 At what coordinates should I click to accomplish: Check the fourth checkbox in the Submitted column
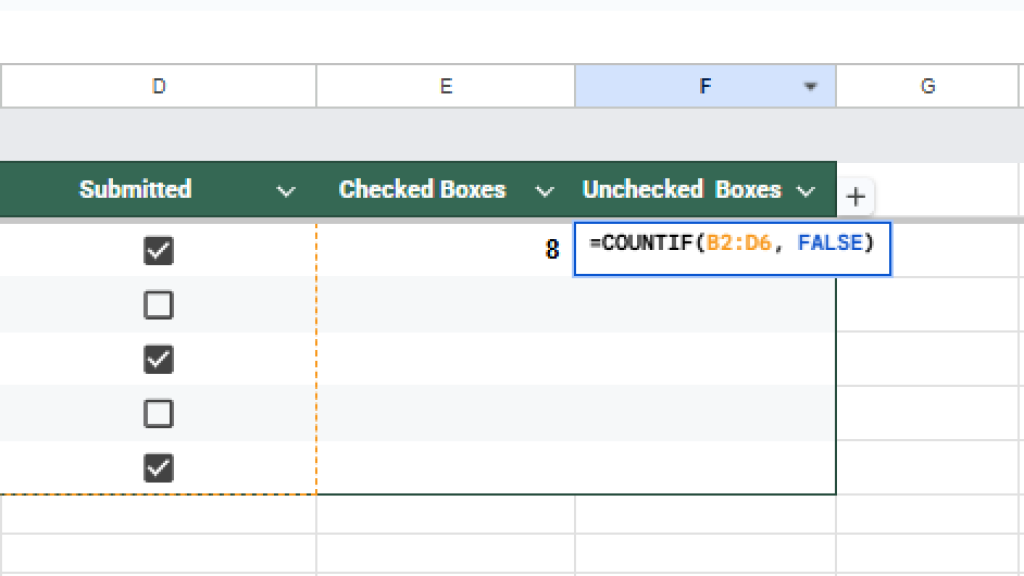(158, 413)
